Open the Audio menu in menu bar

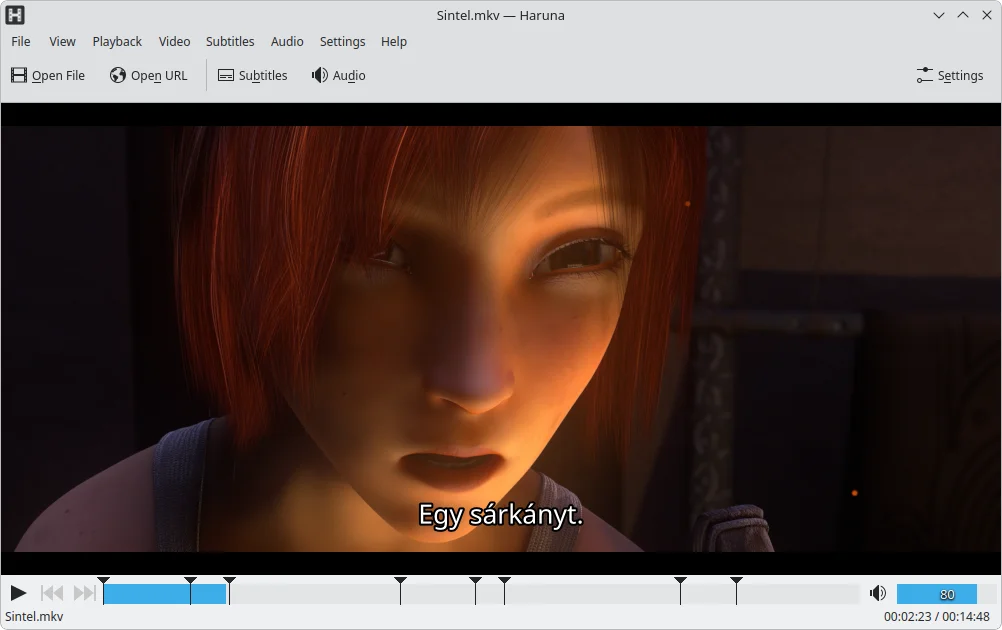[287, 42]
